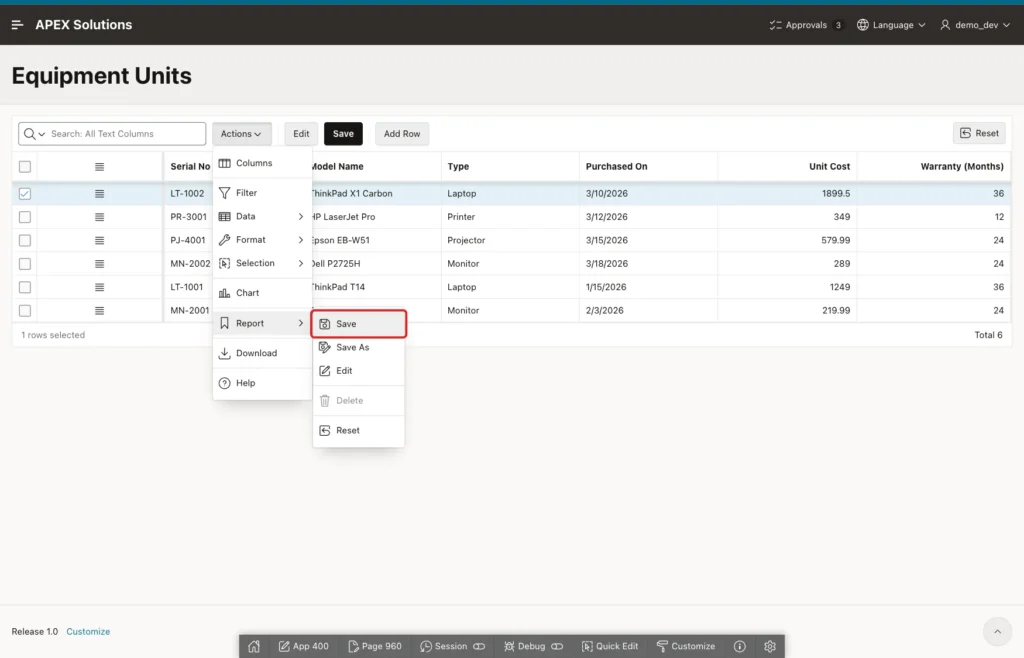Open the Approvals list
This screenshot has width=1024, height=658.
click(806, 25)
